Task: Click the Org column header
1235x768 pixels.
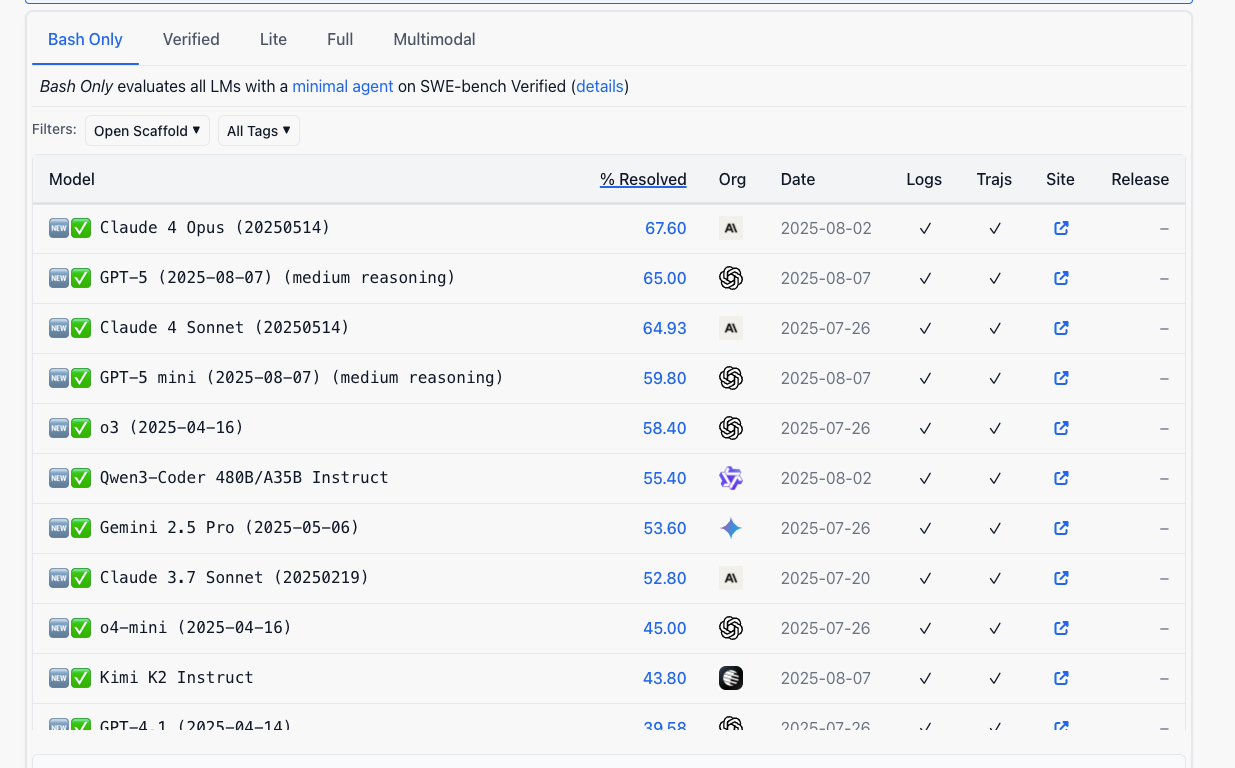Action: click(x=732, y=180)
